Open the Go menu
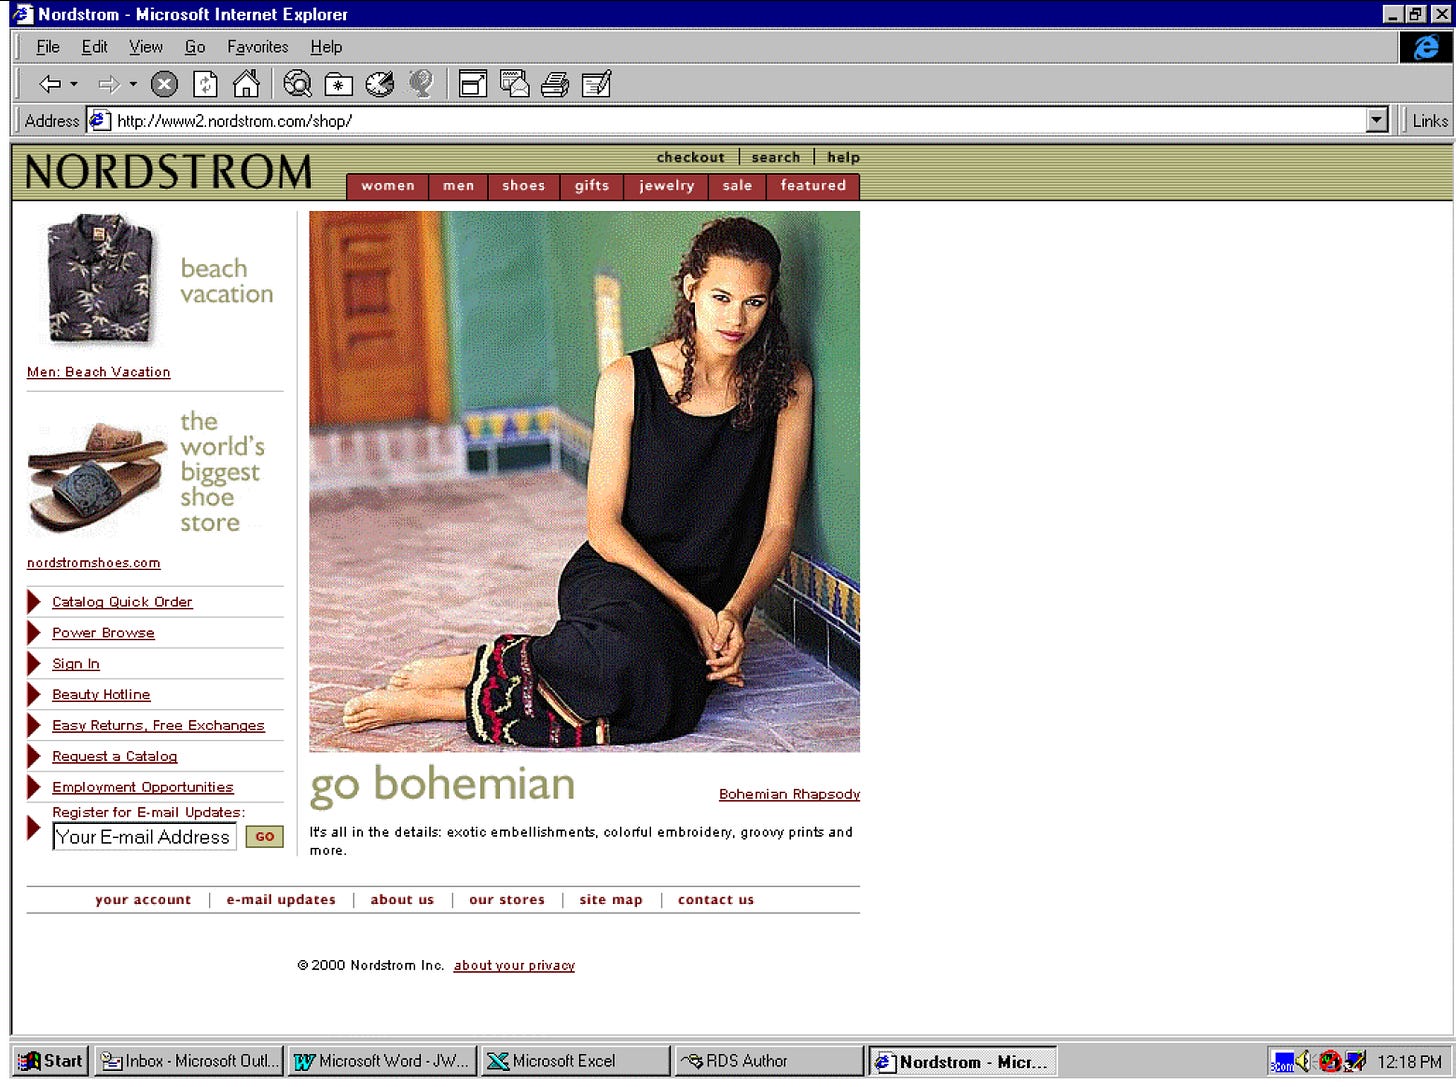 [195, 47]
